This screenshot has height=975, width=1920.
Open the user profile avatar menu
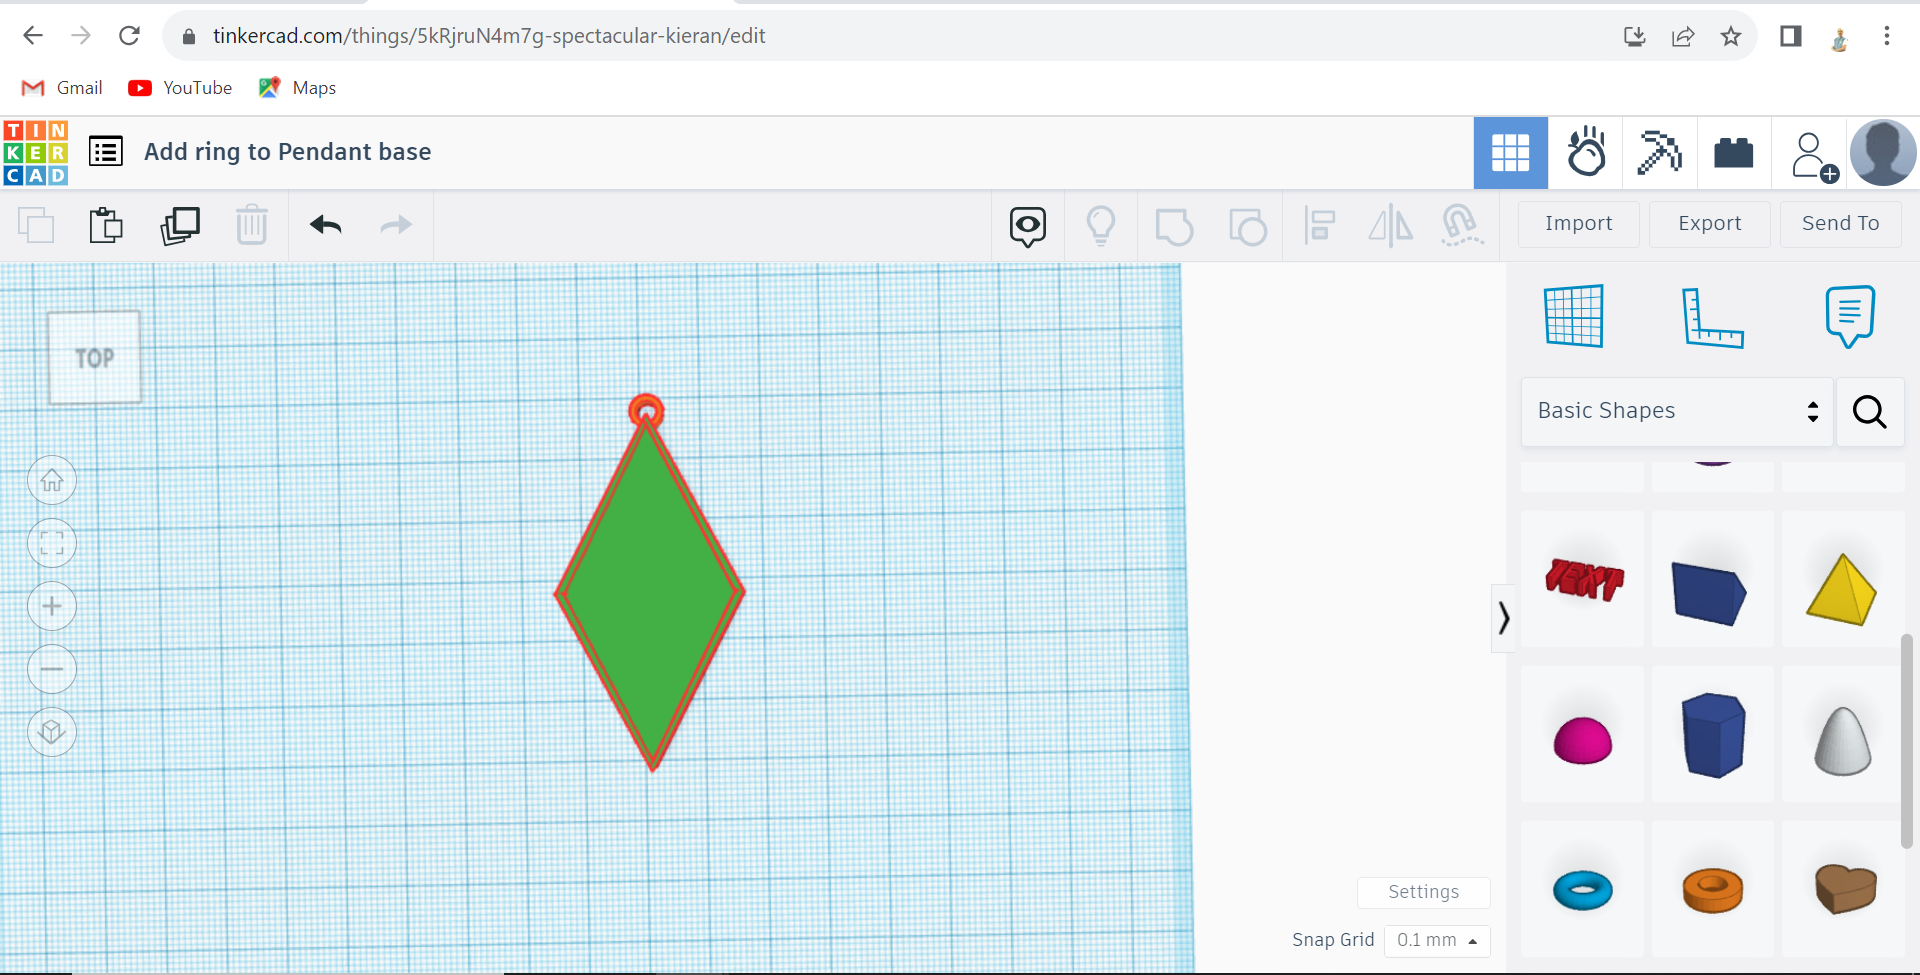click(x=1883, y=153)
